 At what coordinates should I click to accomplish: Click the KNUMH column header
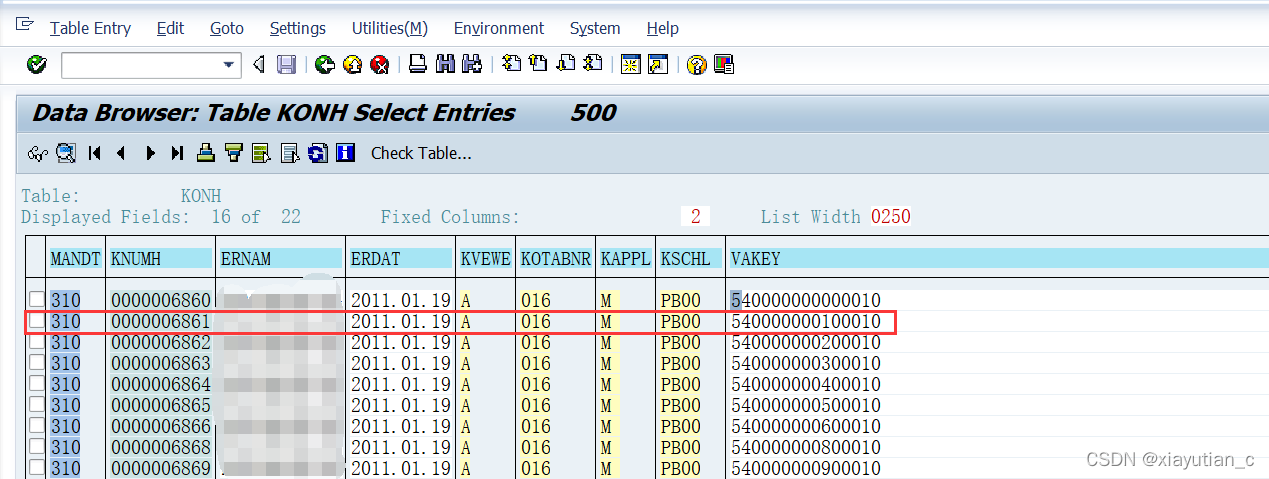[160, 258]
